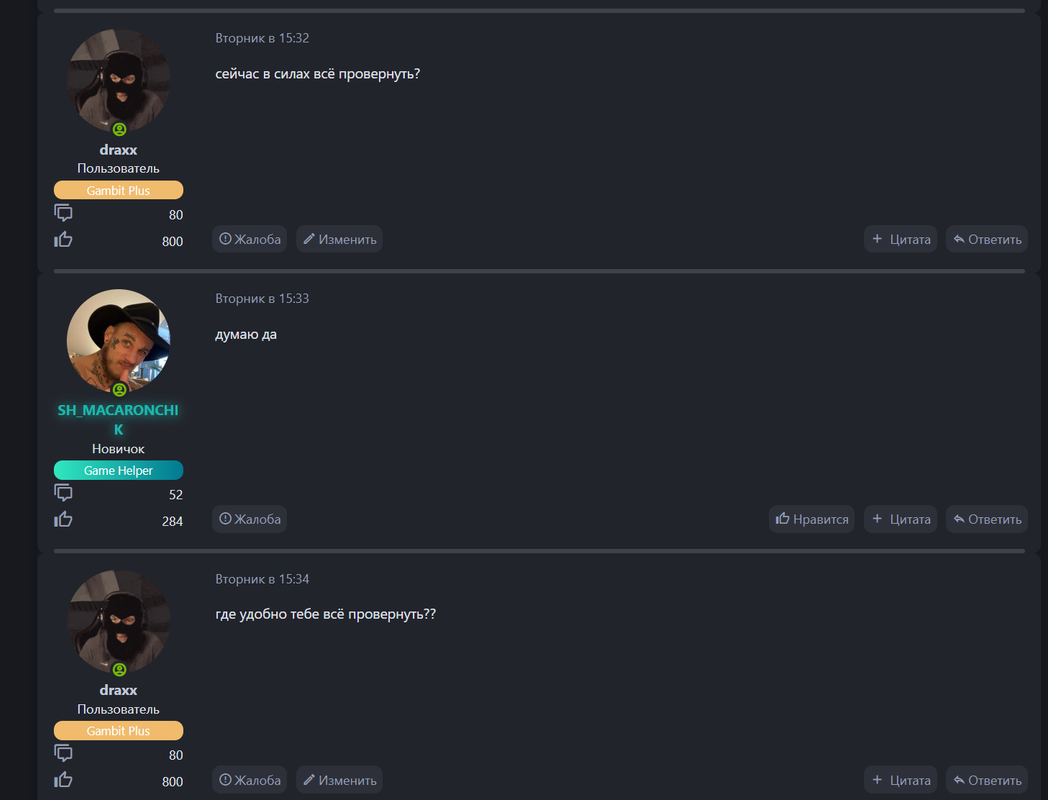
Task: Report the first draxx post via Жалоба
Action: tap(249, 239)
